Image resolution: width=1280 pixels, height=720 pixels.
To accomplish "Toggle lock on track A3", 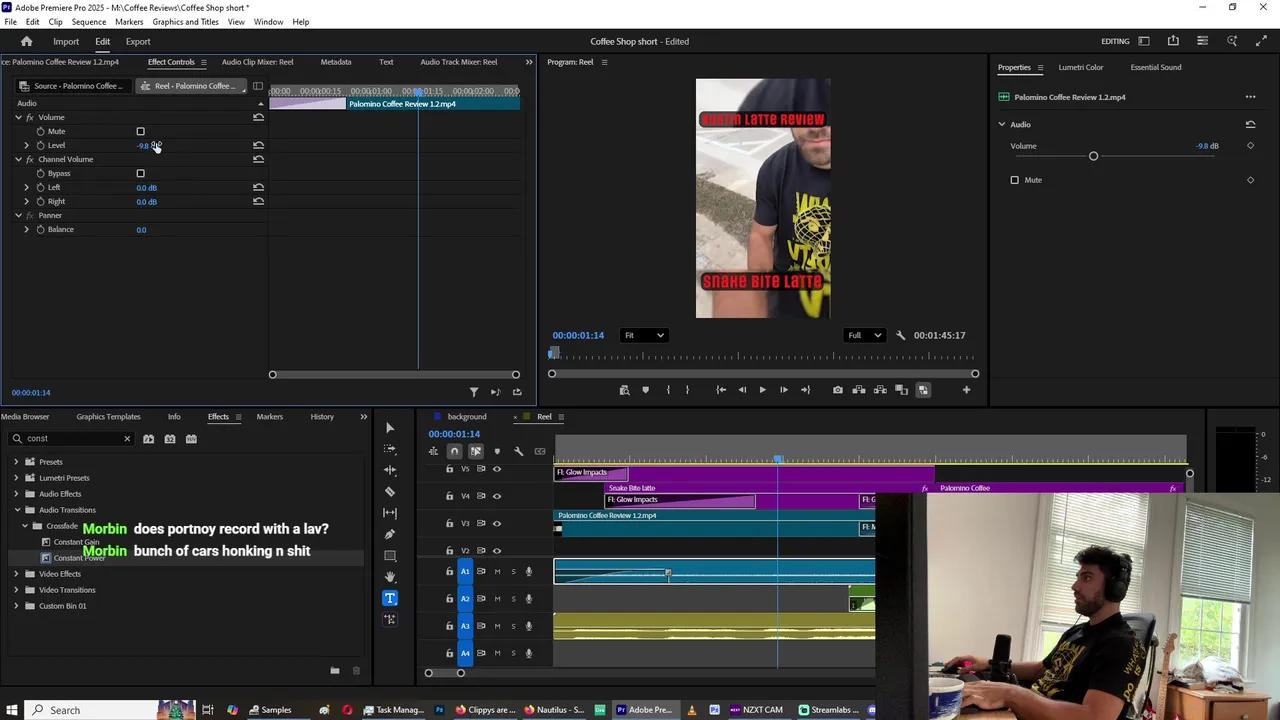I will pyautogui.click(x=449, y=626).
